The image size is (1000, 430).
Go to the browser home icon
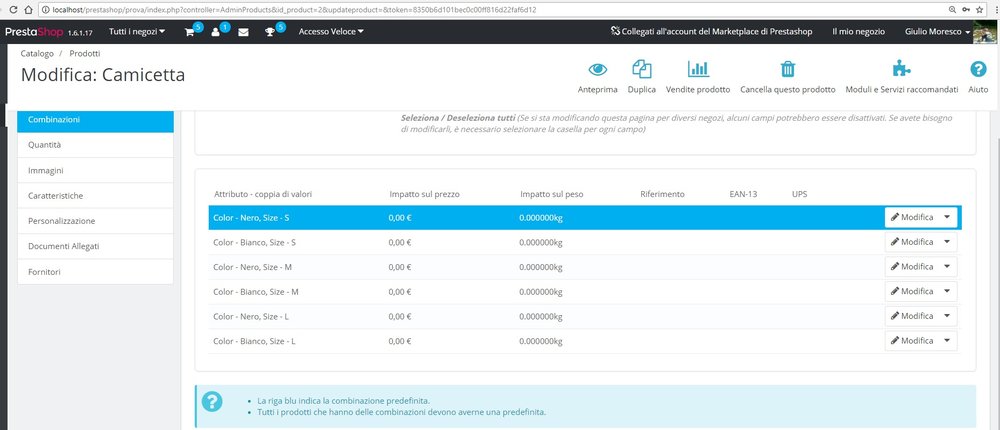pos(28,10)
